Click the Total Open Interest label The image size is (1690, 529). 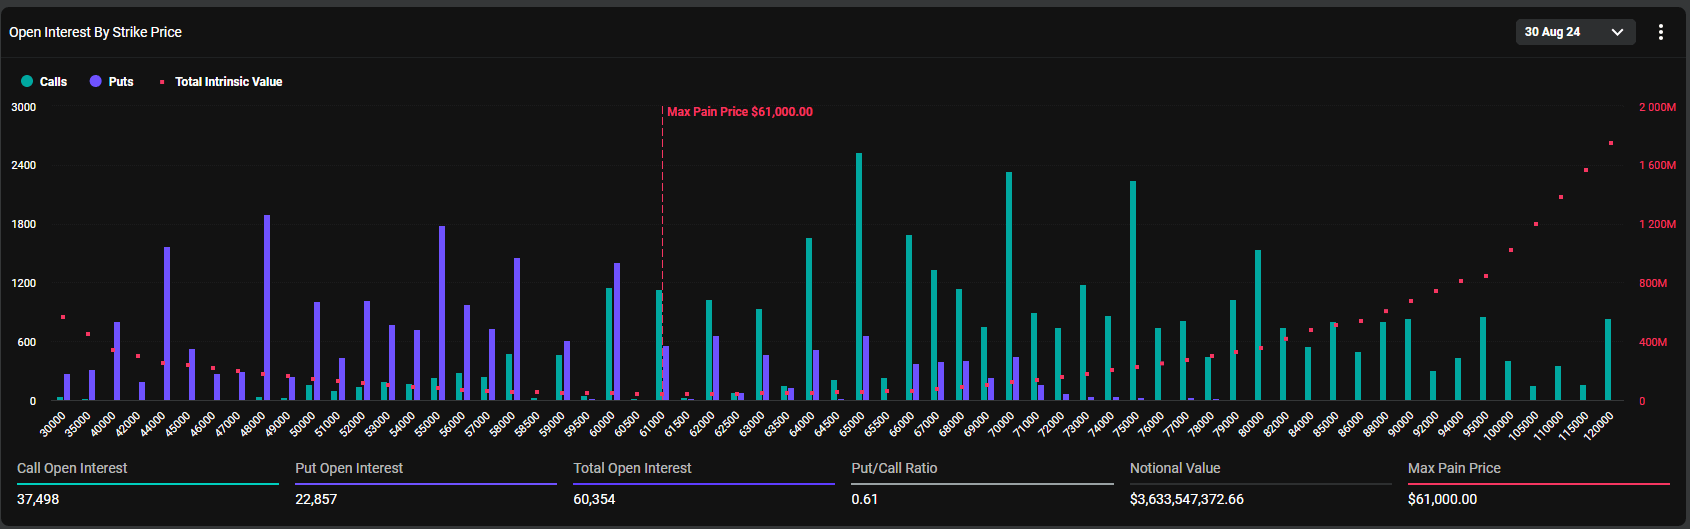tap(632, 468)
